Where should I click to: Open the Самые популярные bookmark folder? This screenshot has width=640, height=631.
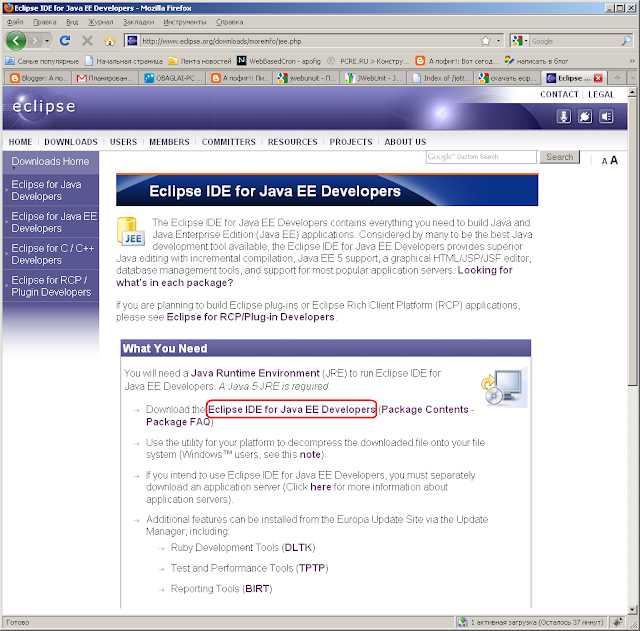tap(42, 61)
